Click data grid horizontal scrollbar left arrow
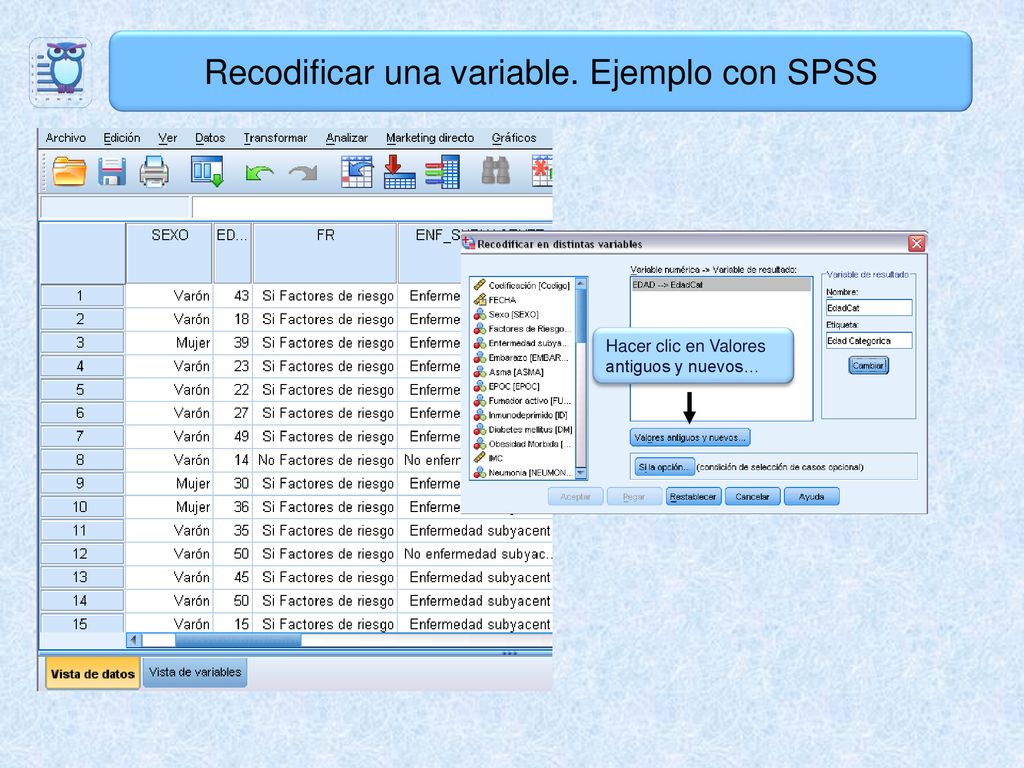The height and width of the screenshot is (768, 1024). (134, 640)
